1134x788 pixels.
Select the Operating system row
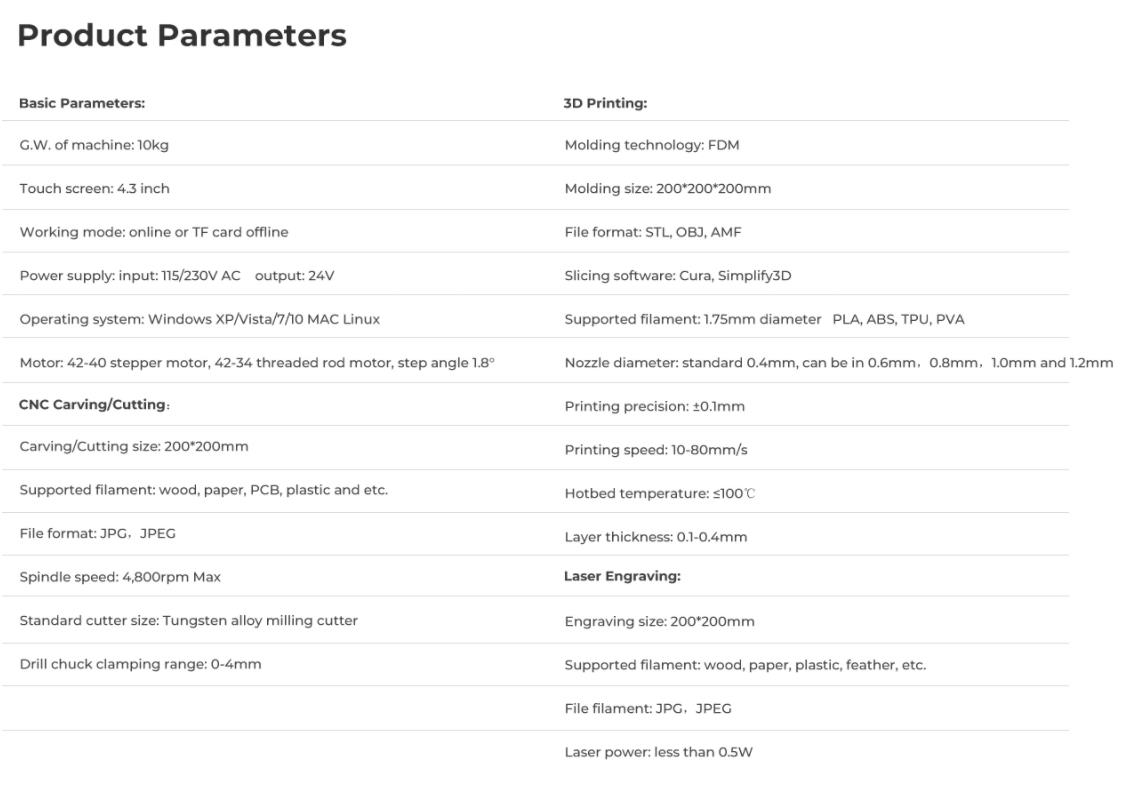[199, 320]
